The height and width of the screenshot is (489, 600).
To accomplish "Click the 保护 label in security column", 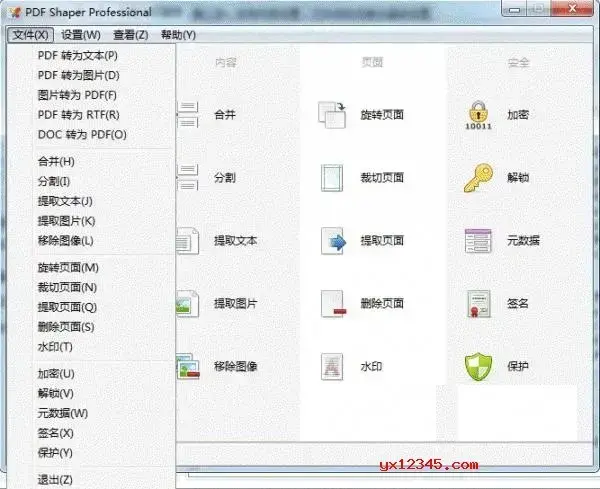I will click(518, 367).
